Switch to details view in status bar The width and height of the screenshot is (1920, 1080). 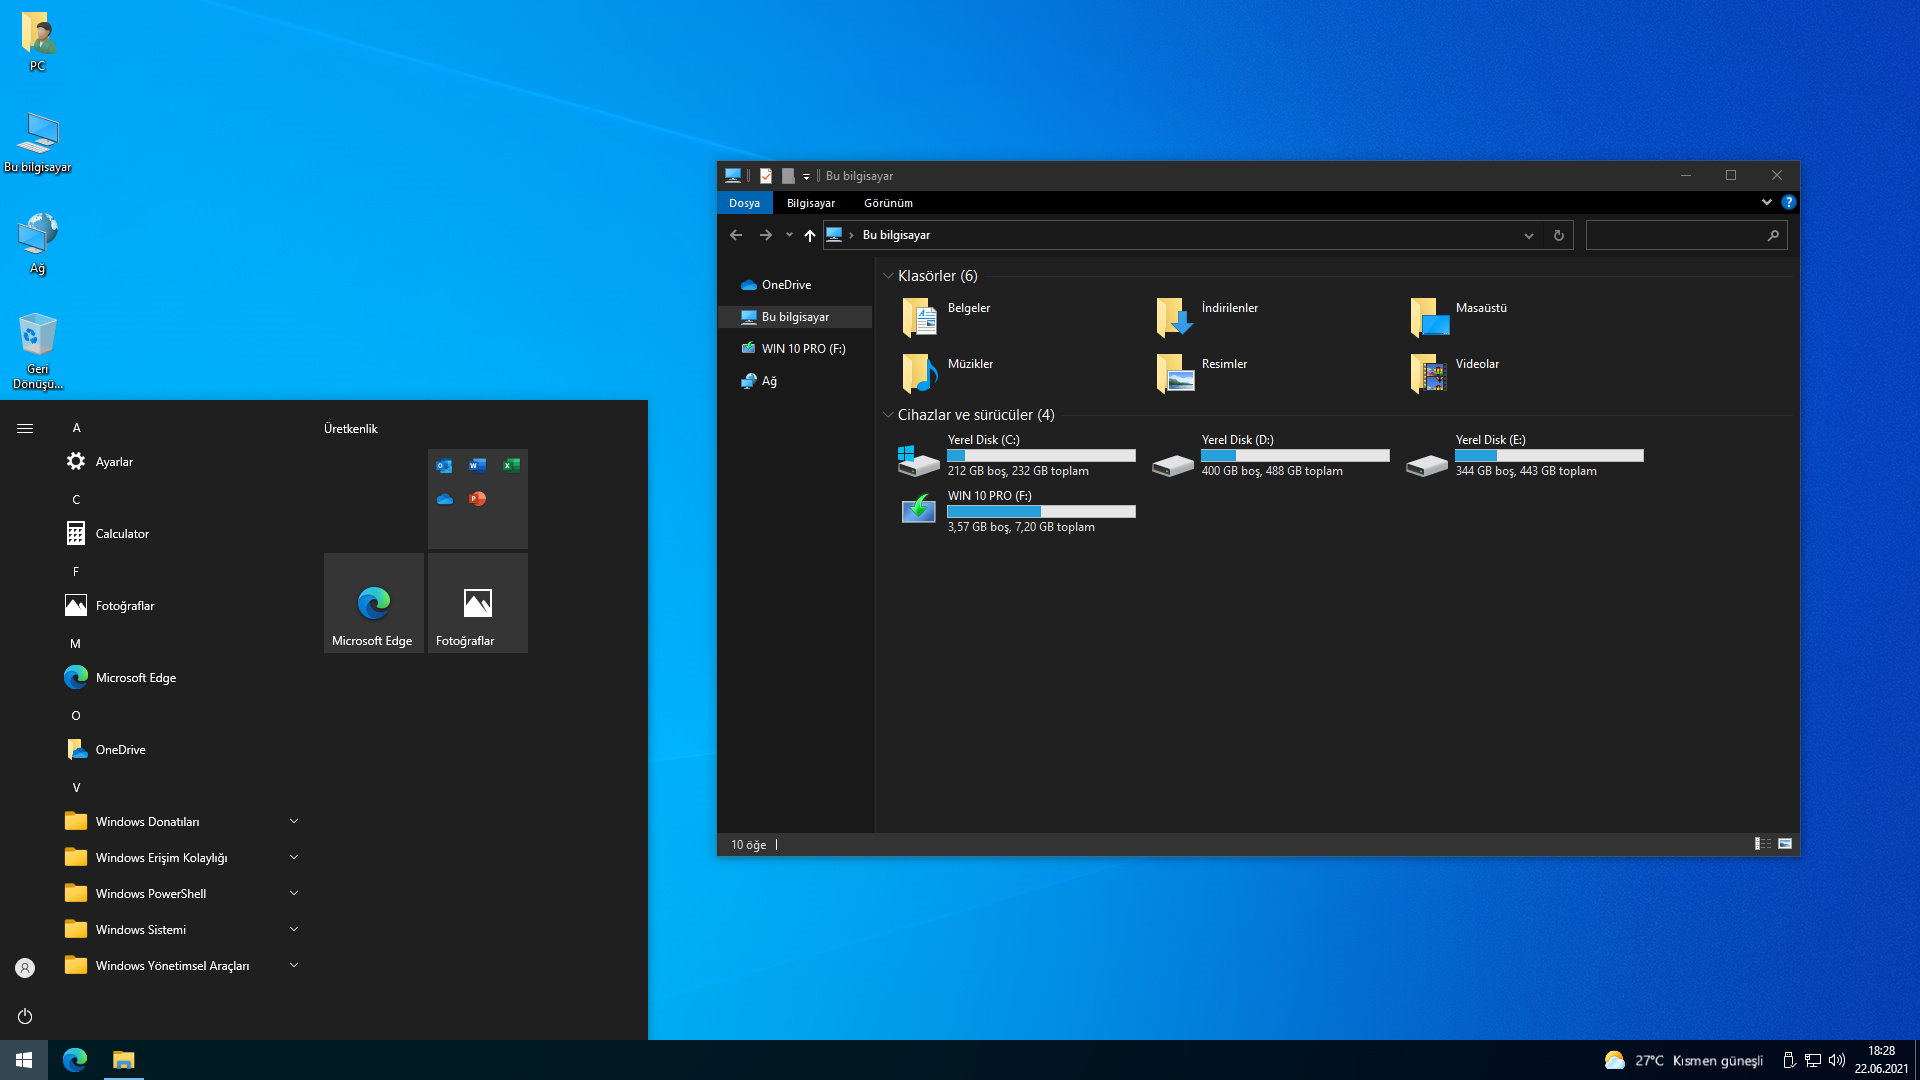click(x=1763, y=844)
